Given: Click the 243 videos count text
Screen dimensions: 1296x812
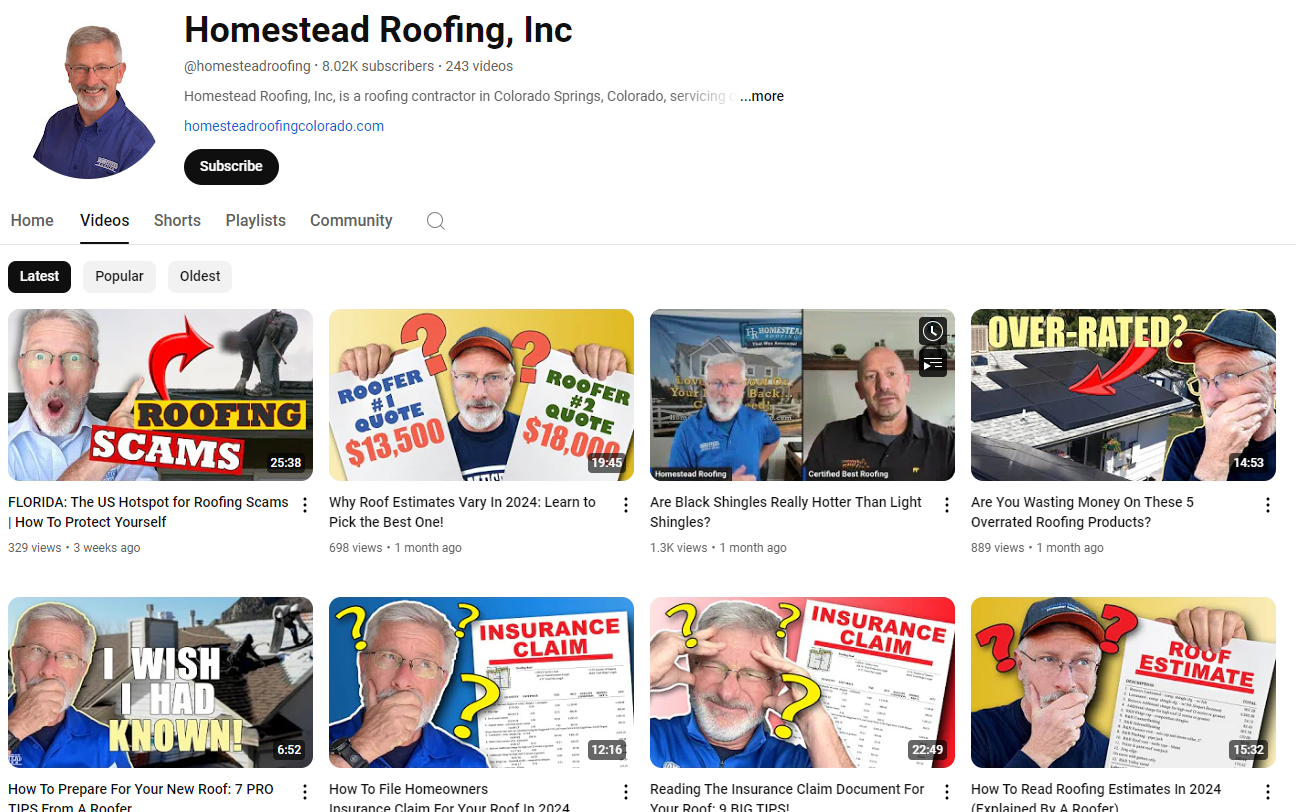Looking at the screenshot, I should coord(479,66).
